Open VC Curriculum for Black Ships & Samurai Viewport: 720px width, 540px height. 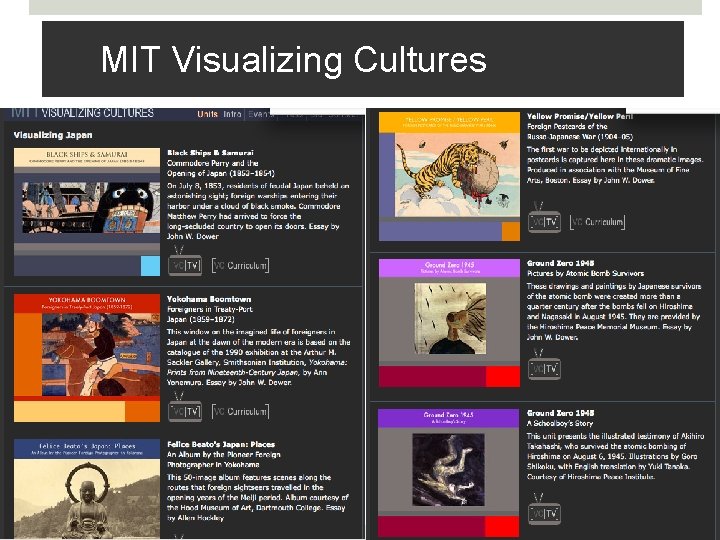[x=240, y=265]
